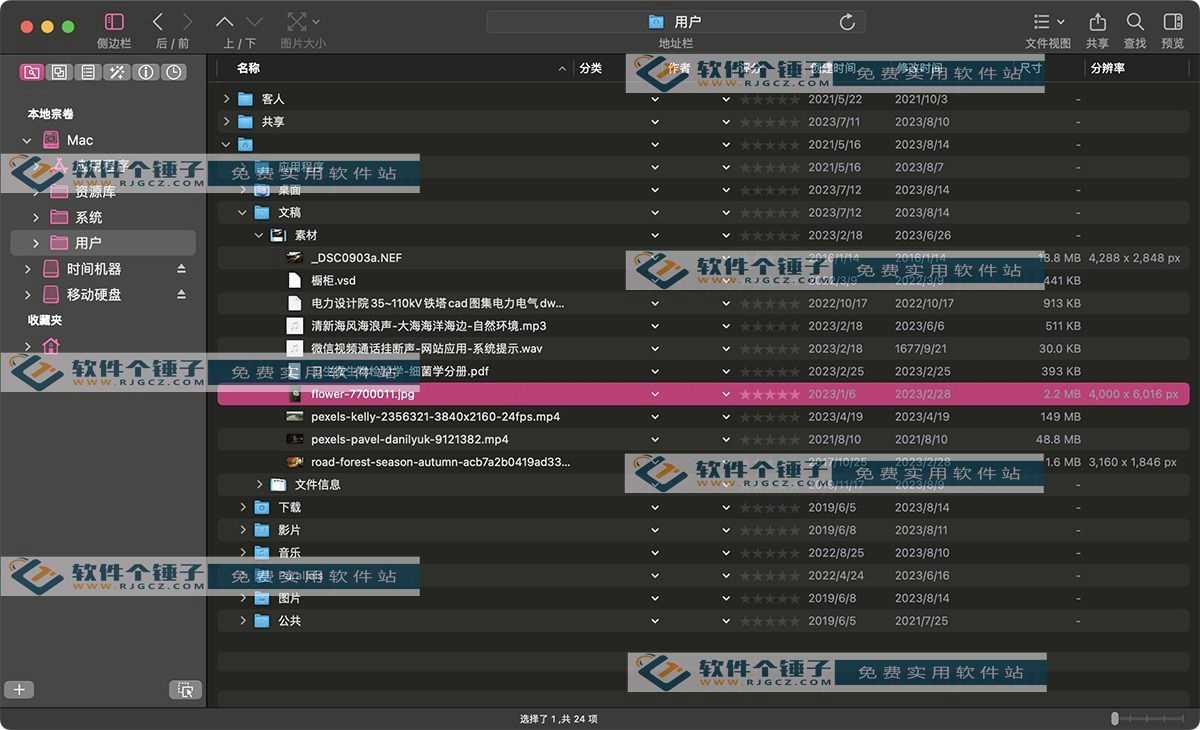Click the 用户 address bar field
Image resolution: width=1200 pixels, height=730 pixels.
point(676,22)
